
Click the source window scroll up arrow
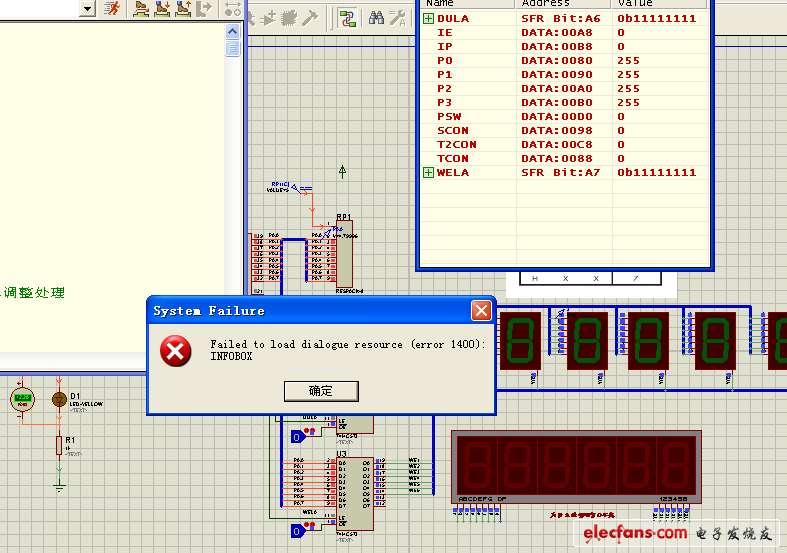[x=232, y=32]
